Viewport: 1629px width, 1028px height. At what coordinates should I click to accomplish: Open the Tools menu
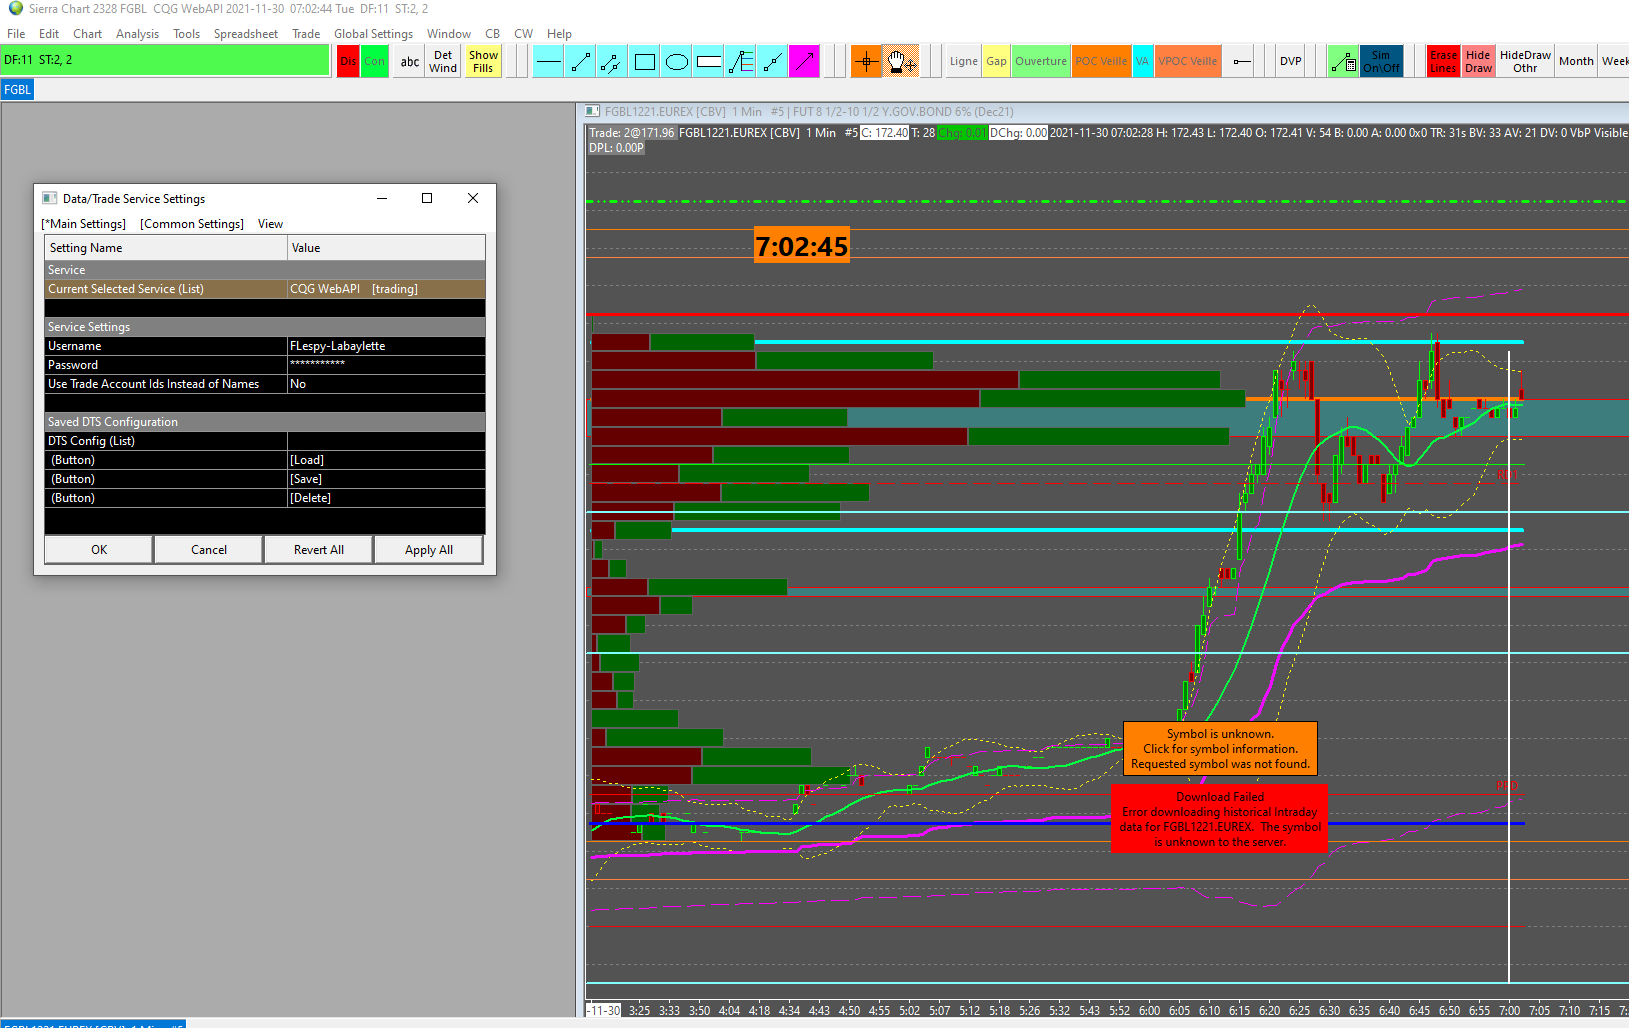tap(186, 34)
